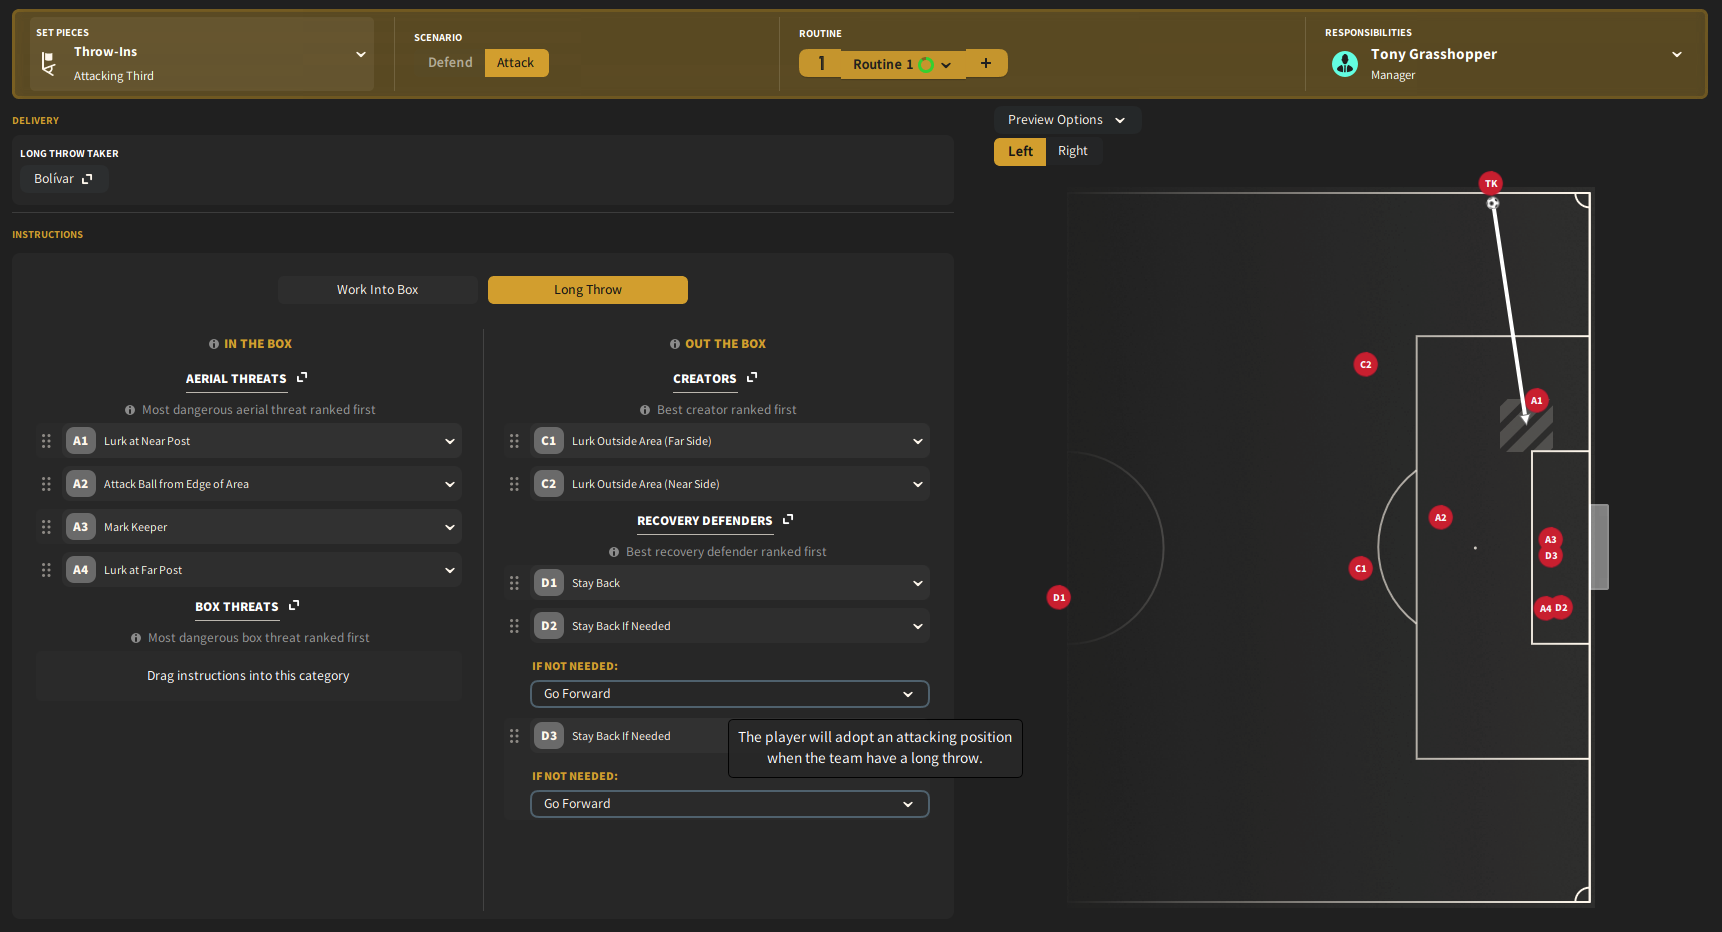The height and width of the screenshot is (932, 1722).
Task: Click the striped near-post target zone
Action: (x=1526, y=426)
